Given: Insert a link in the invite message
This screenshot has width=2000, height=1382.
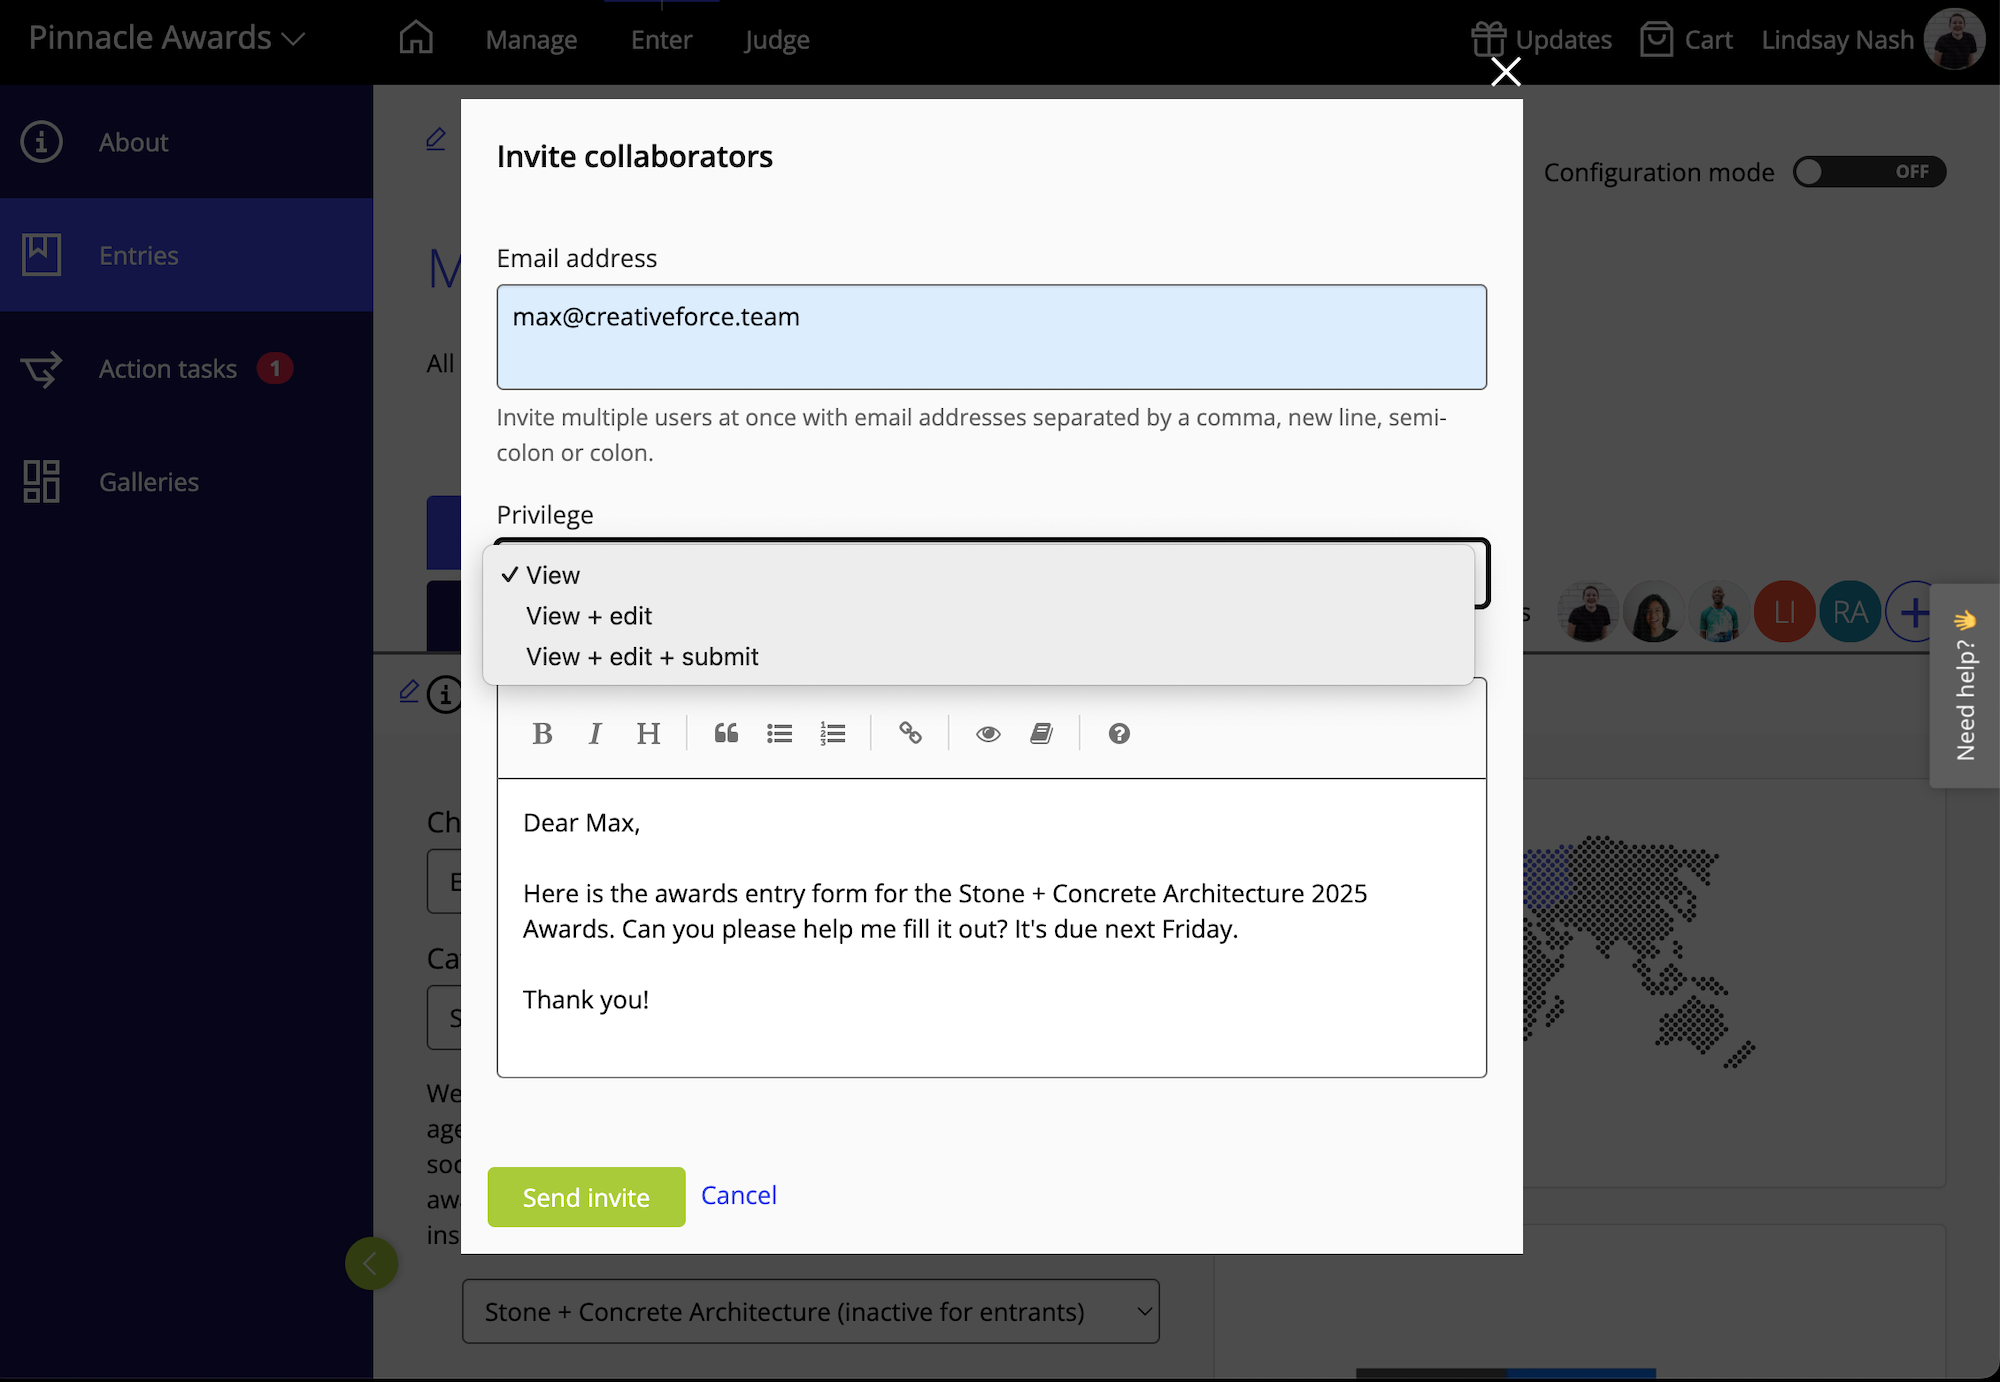Looking at the screenshot, I should tap(911, 733).
